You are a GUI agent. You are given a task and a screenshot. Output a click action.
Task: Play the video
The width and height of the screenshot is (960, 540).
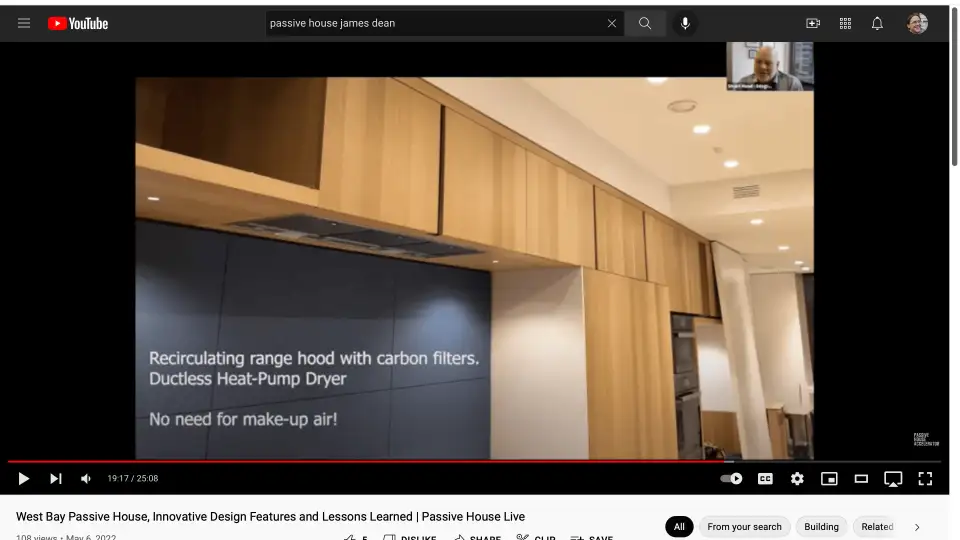[x=24, y=479]
